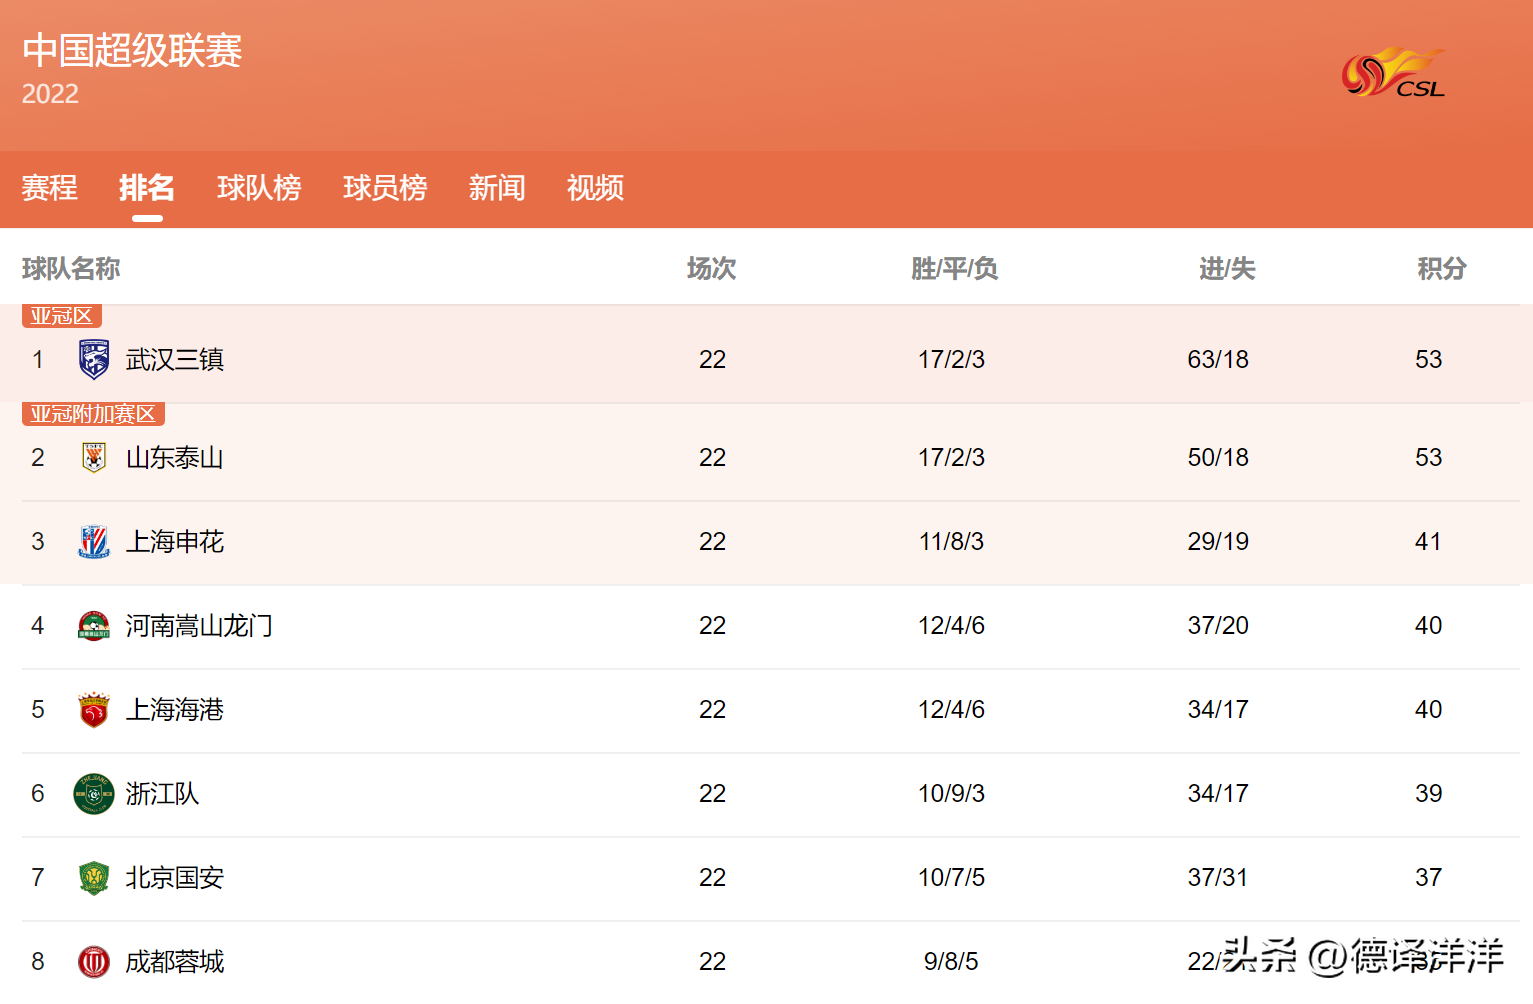Click the 亚冠区 zone tag
1533x1004 pixels.
(x=62, y=316)
